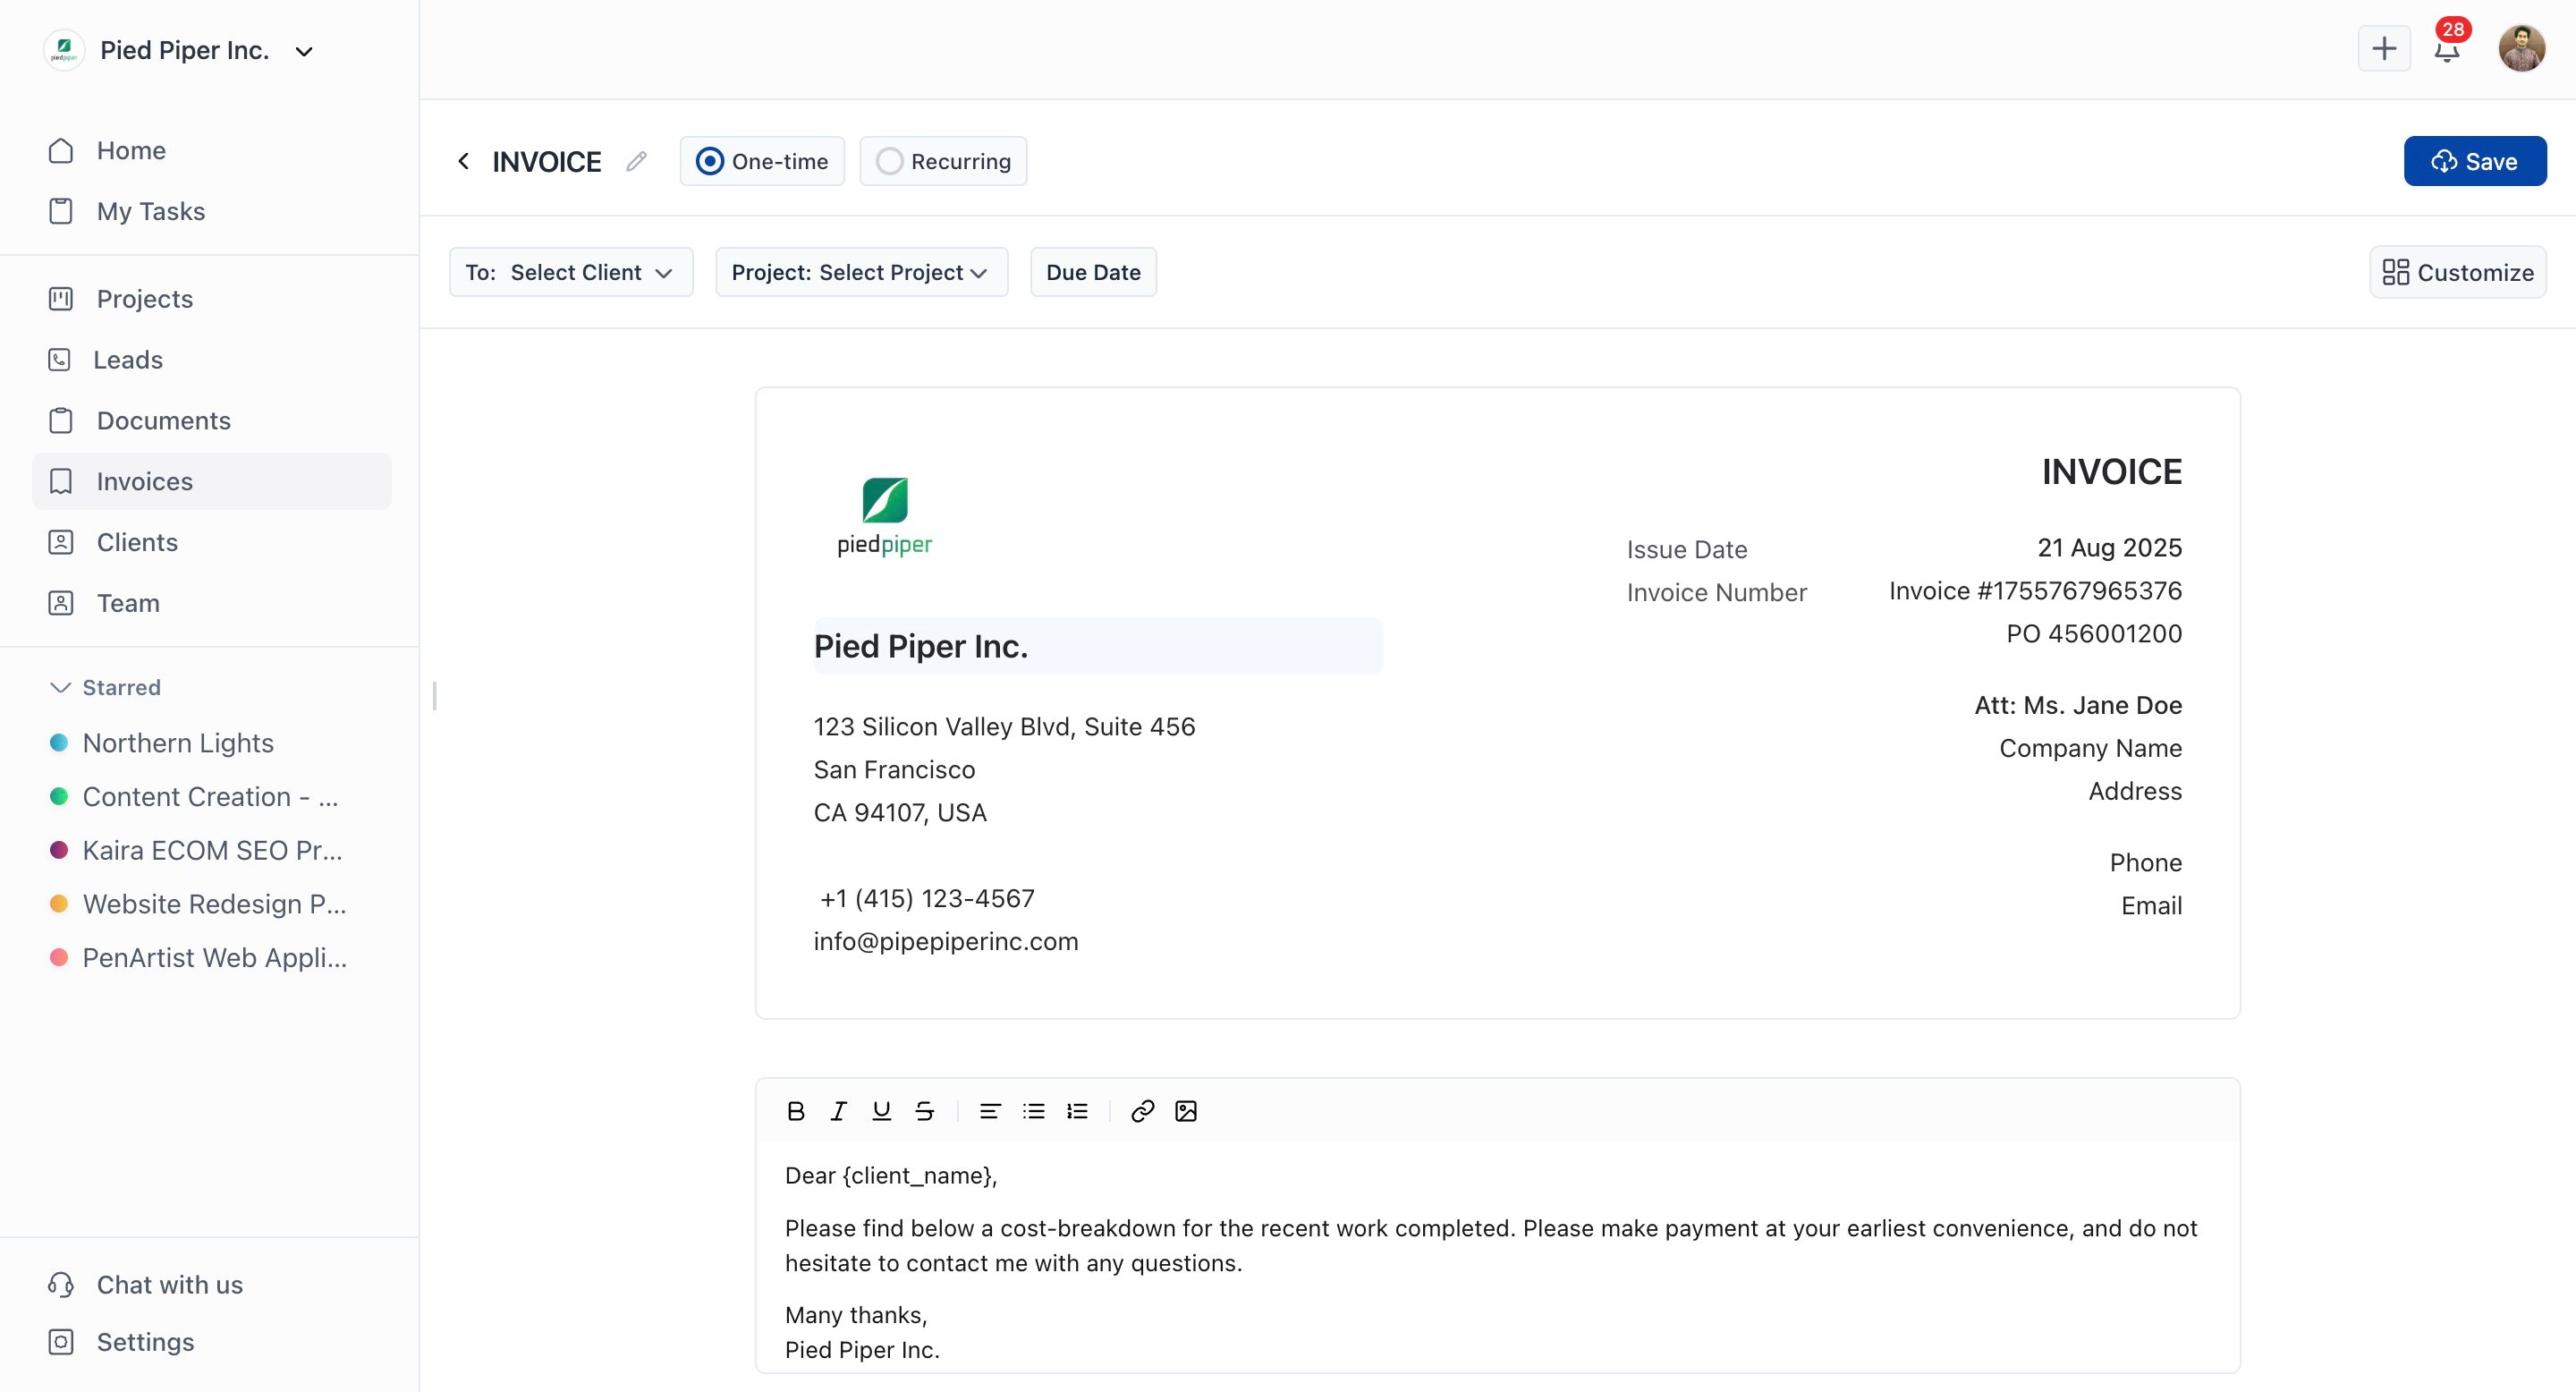Image resolution: width=2576 pixels, height=1392 pixels.
Task: Click the Save button
Action: (2474, 161)
